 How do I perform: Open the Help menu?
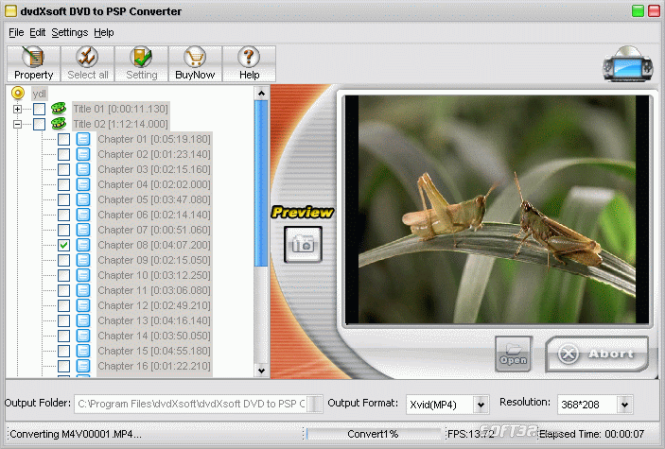tap(104, 33)
